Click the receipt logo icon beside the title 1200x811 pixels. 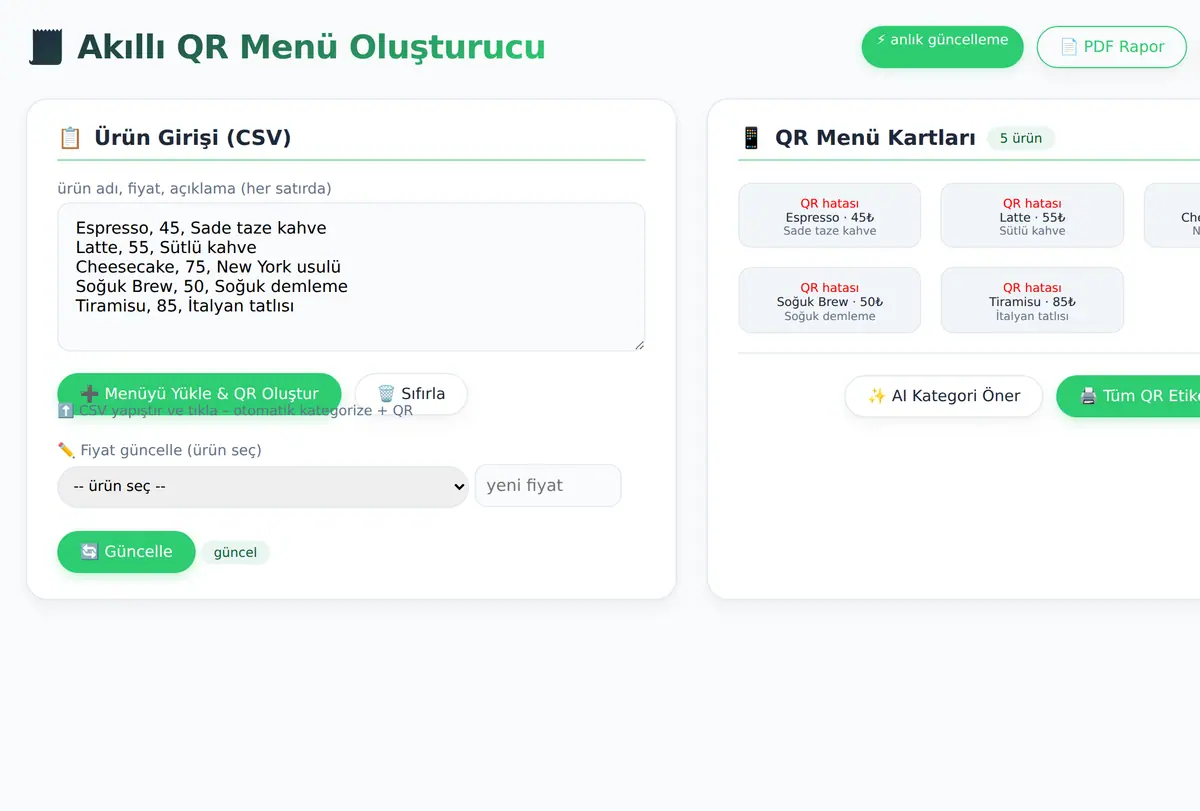[46, 47]
